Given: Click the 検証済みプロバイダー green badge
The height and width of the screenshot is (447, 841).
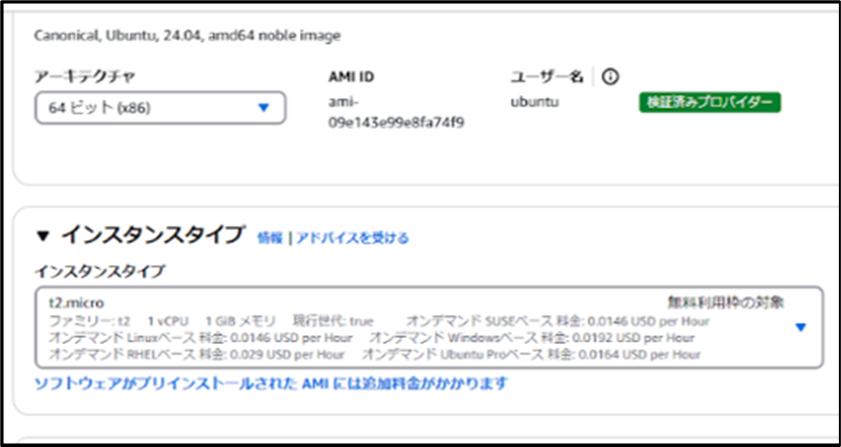Looking at the screenshot, I should [710, 102].
